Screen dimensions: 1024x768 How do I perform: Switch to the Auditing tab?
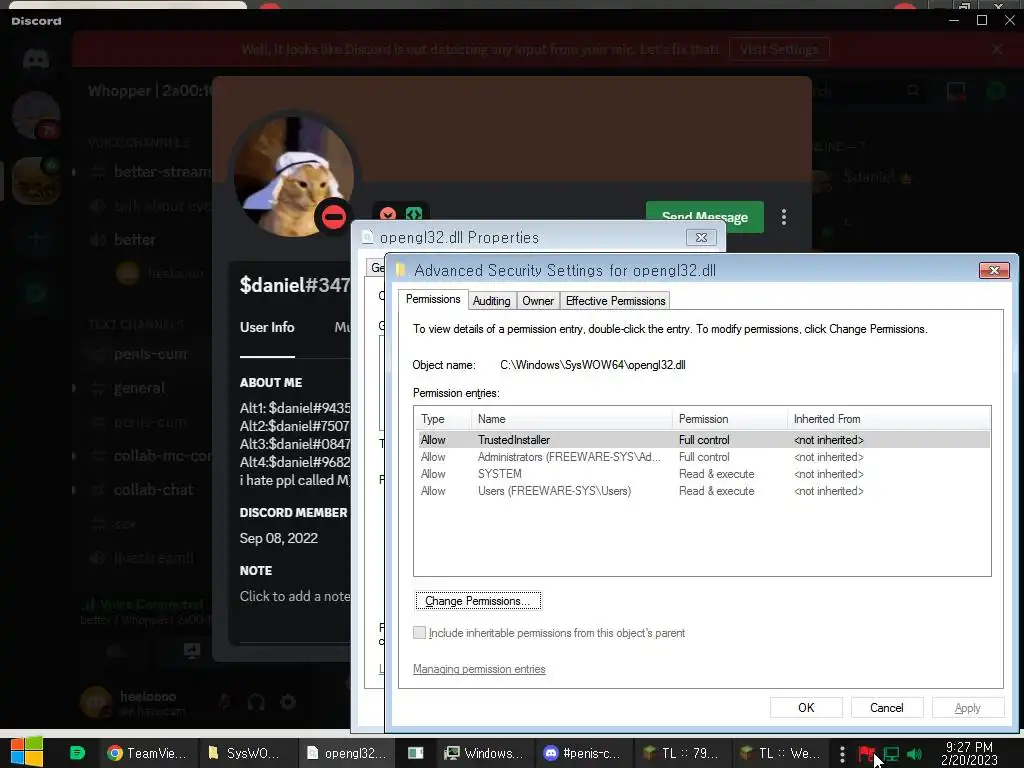[491, 301]
